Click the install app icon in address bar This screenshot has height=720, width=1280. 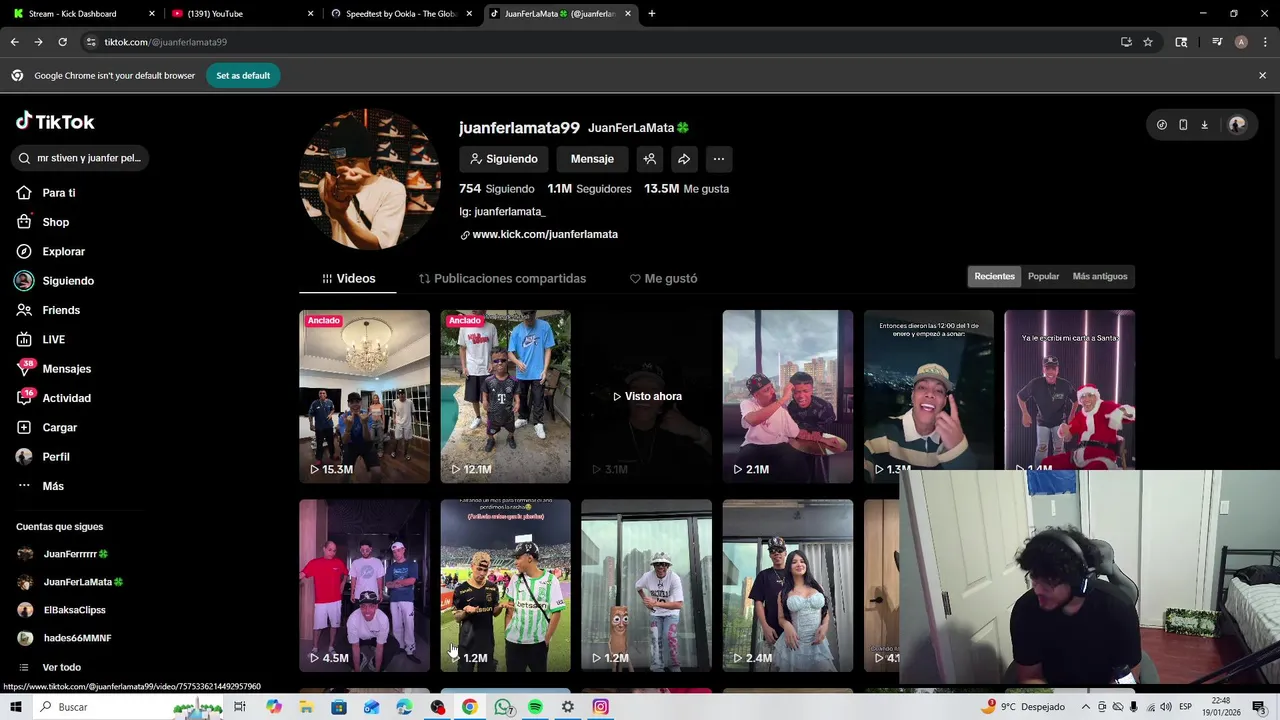coord(1126,42)
